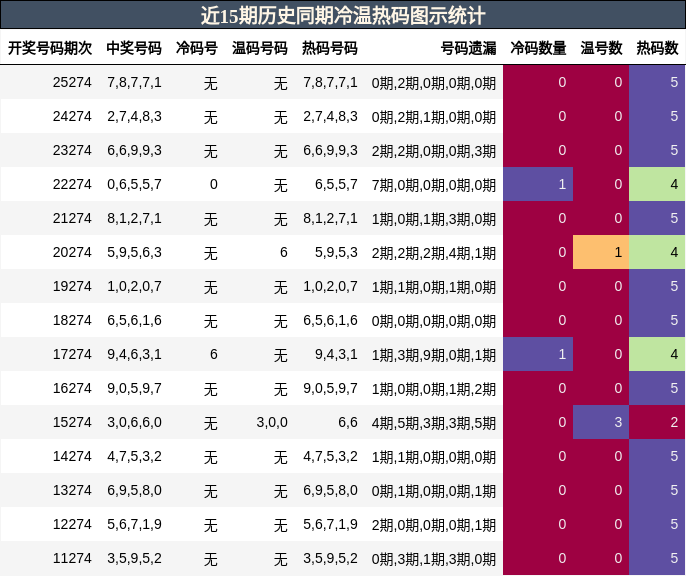Click orange warm count 1 in row 20274
686x576 pixels.
click(x=601, y=252)
